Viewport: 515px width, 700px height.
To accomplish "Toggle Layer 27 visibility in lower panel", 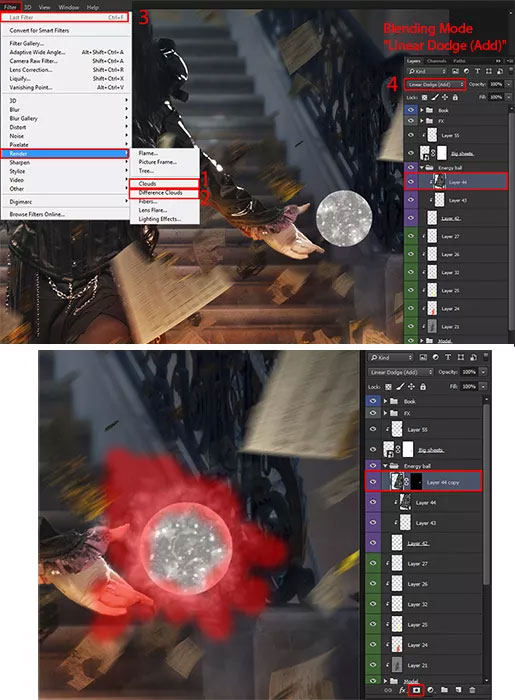I will tap(373, 563).
